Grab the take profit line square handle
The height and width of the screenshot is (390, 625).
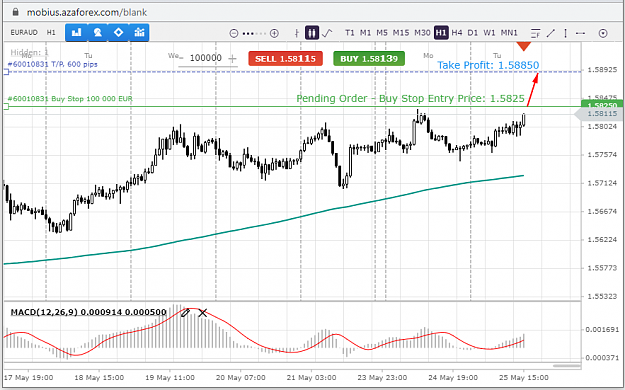coord(6,72)
